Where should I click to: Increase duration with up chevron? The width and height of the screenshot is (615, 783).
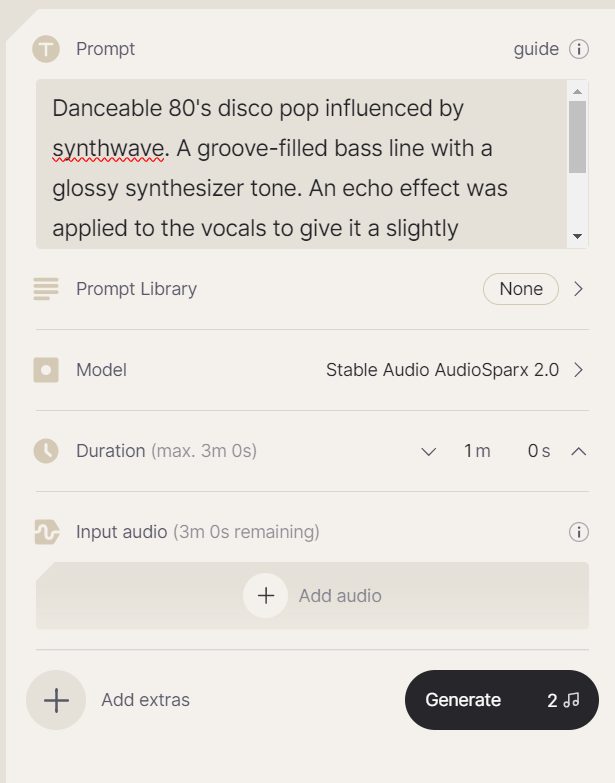[x=579, y=451]
